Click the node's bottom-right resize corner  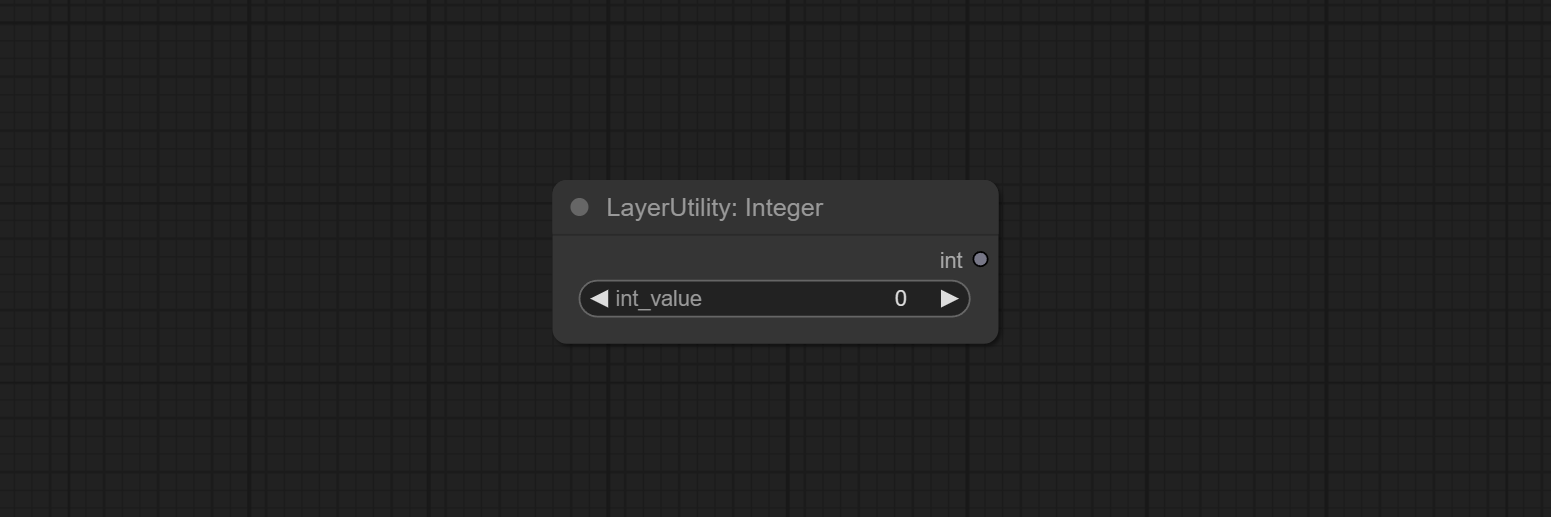[x=992, y=338]
